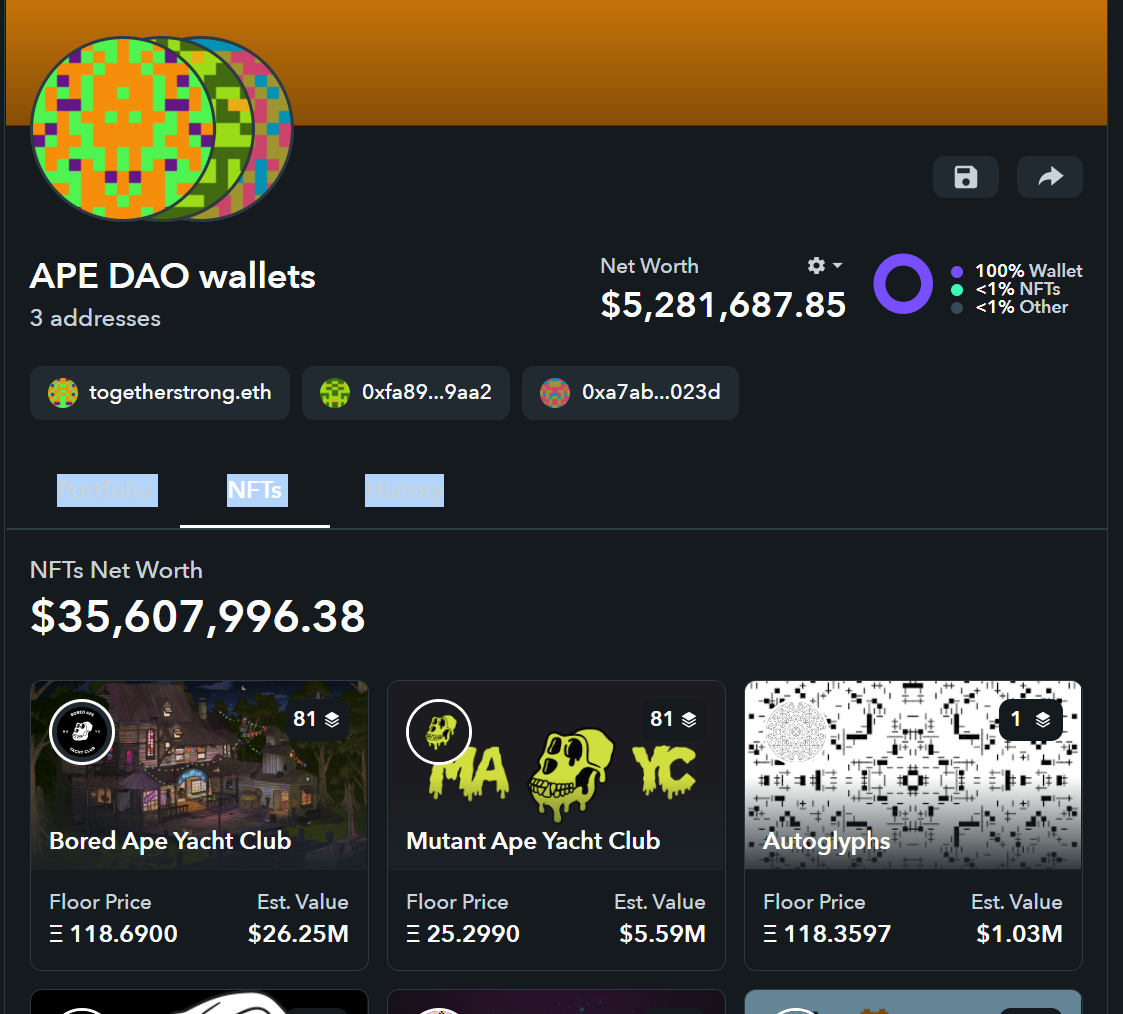Viewport: 1123px width, 1014px height.
Task: Click the save bundle floppy-disk icon
Action: pos(965,177)
